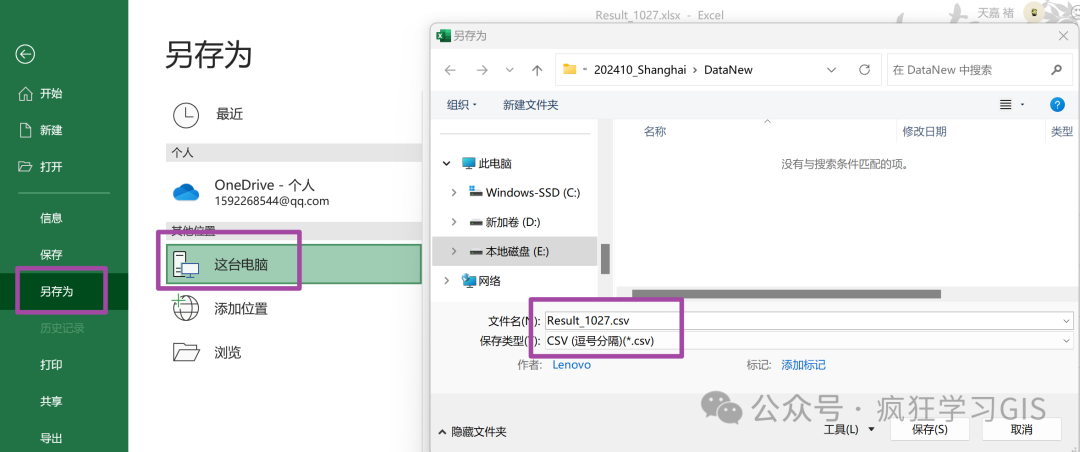Go forward in the save dialog
The width and height of the screenshot is (1080, 452).
coord(482,70)
